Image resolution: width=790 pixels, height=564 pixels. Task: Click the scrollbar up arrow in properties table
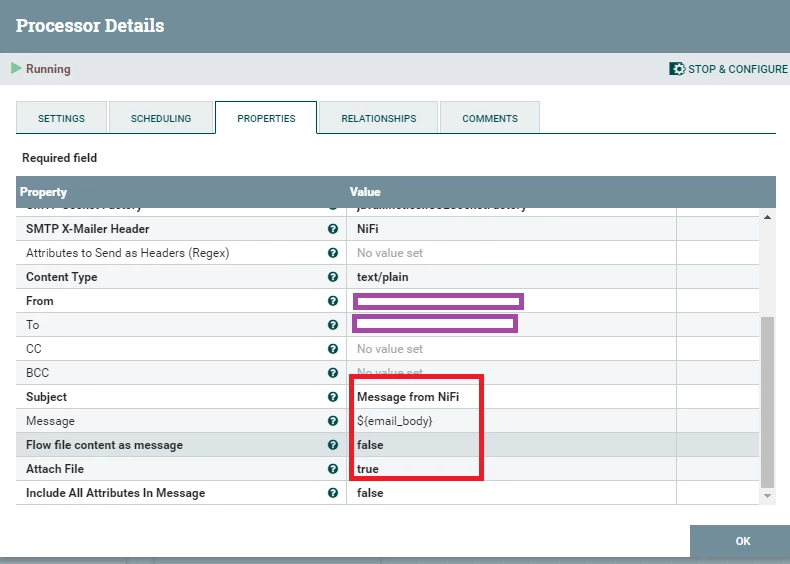(767, 217)
